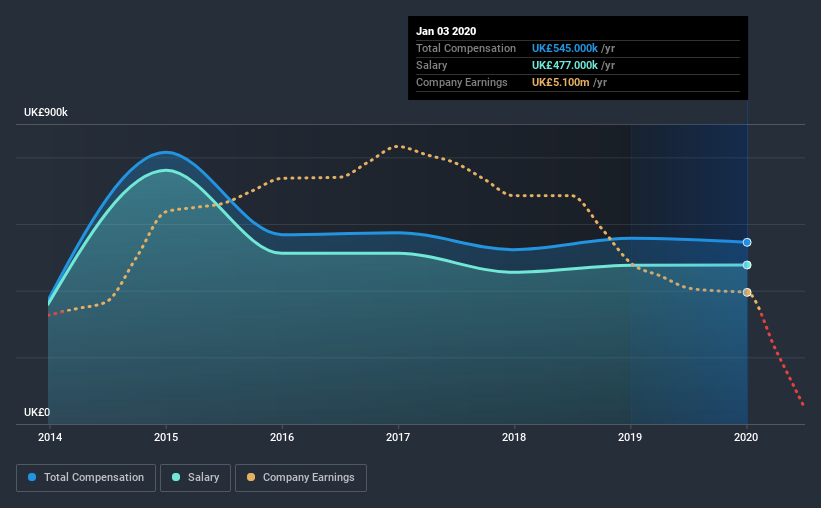Image resolution: width=821 pixels, height=508 pixels.
Task: Click the blue dot in Total Compensation legend
Action: click(32, 477)
